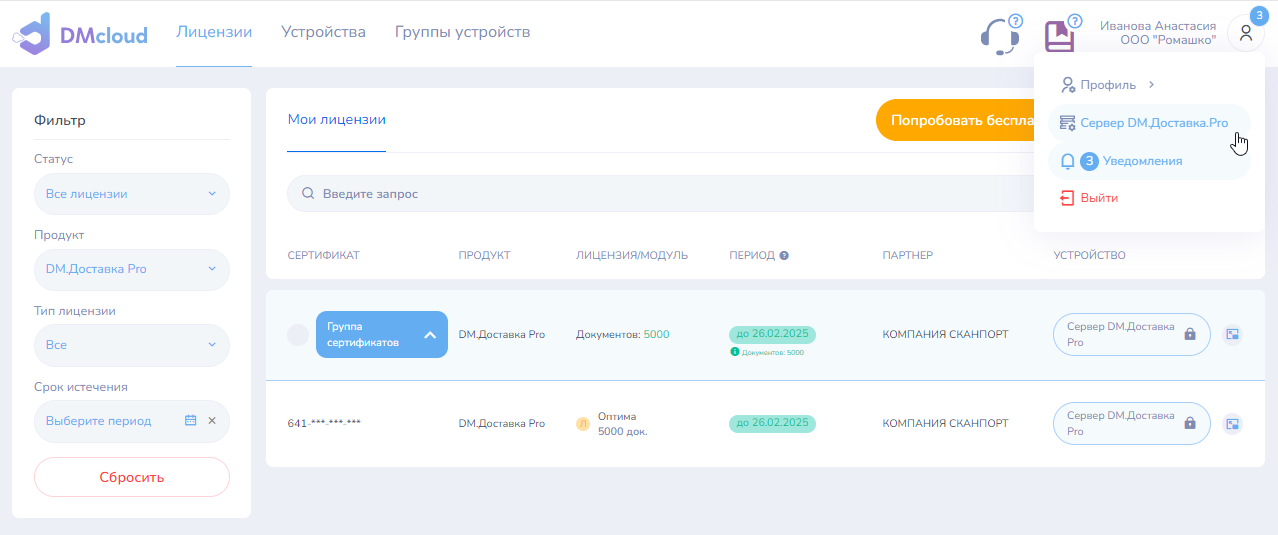Click the Попробовать бесплатно button
This screenshot has width=1278, height=535.
(955, 120)
